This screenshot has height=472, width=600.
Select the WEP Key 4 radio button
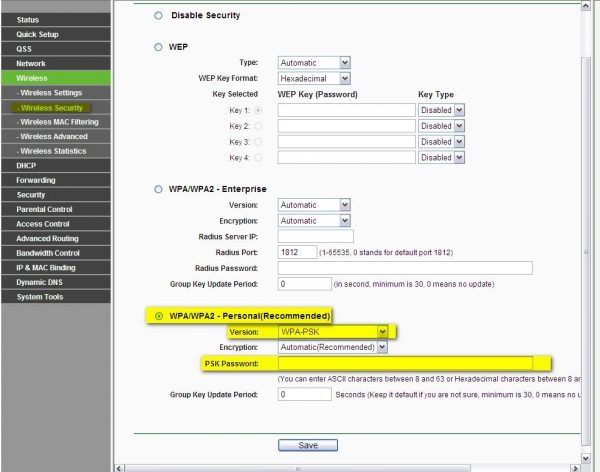pos(258,158)
